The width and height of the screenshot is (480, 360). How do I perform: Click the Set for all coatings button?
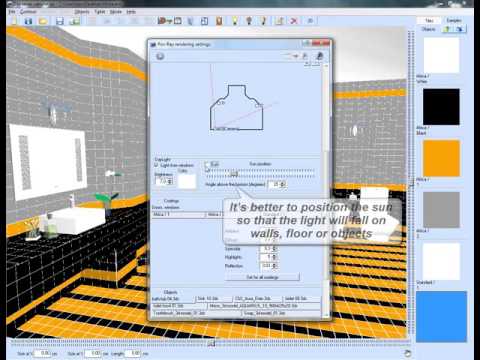click(x=262, y=277)
